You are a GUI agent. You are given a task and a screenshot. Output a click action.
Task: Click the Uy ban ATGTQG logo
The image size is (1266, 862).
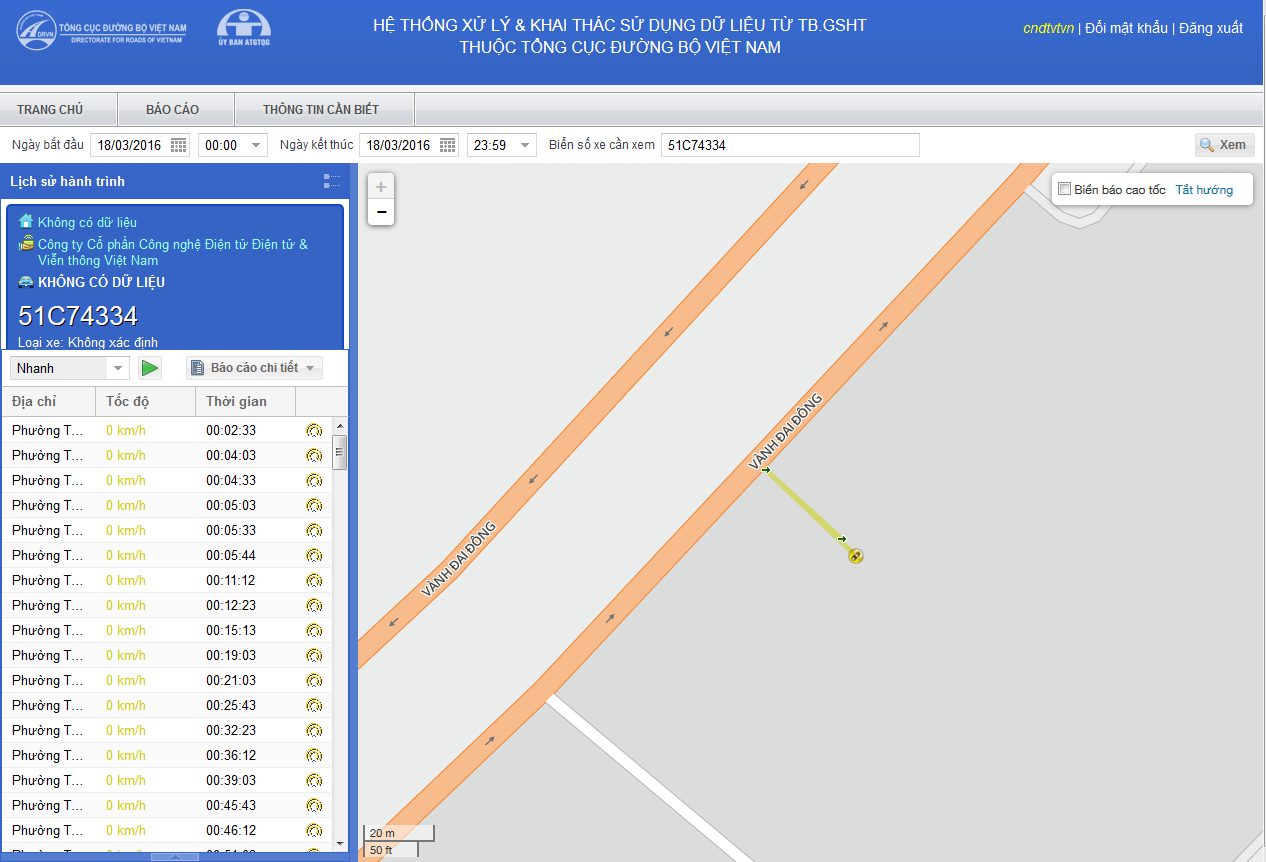click(x=243, y=28)
